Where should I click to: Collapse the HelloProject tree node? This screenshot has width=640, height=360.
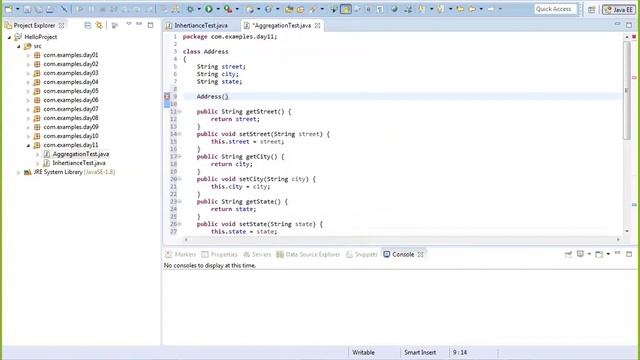[x=9, y=37]
